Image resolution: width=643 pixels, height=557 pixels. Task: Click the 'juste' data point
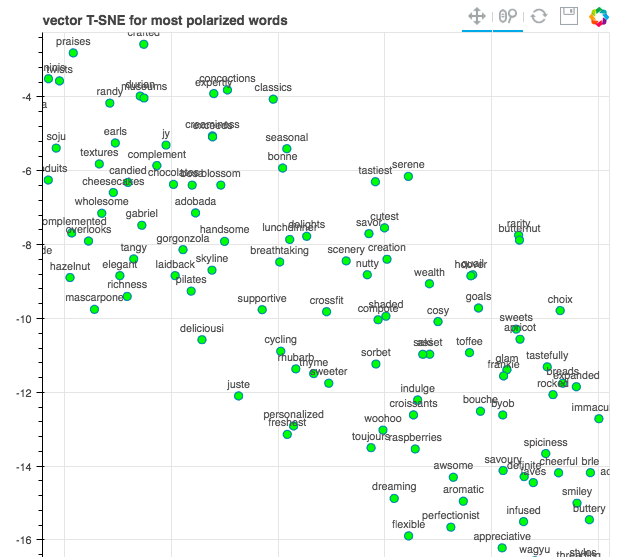pos(239,396)
